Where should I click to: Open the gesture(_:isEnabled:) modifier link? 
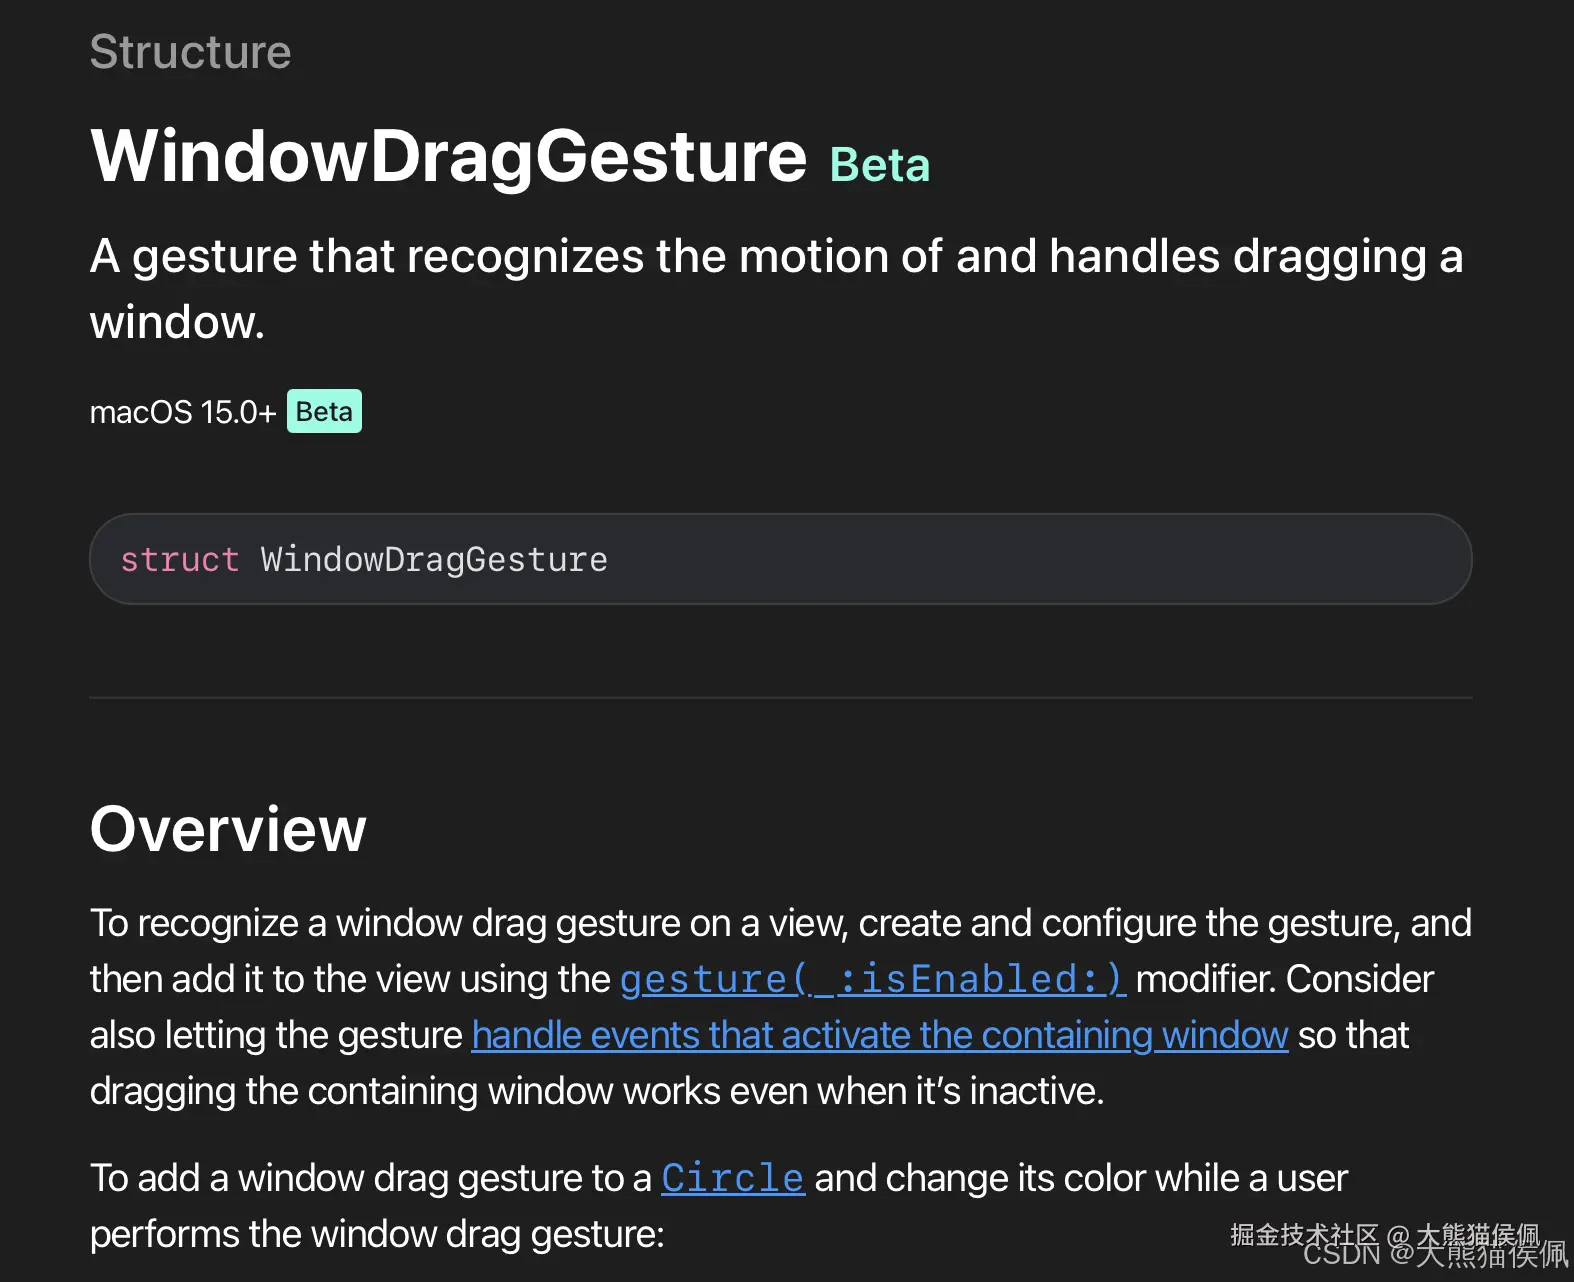coord(872,979)
